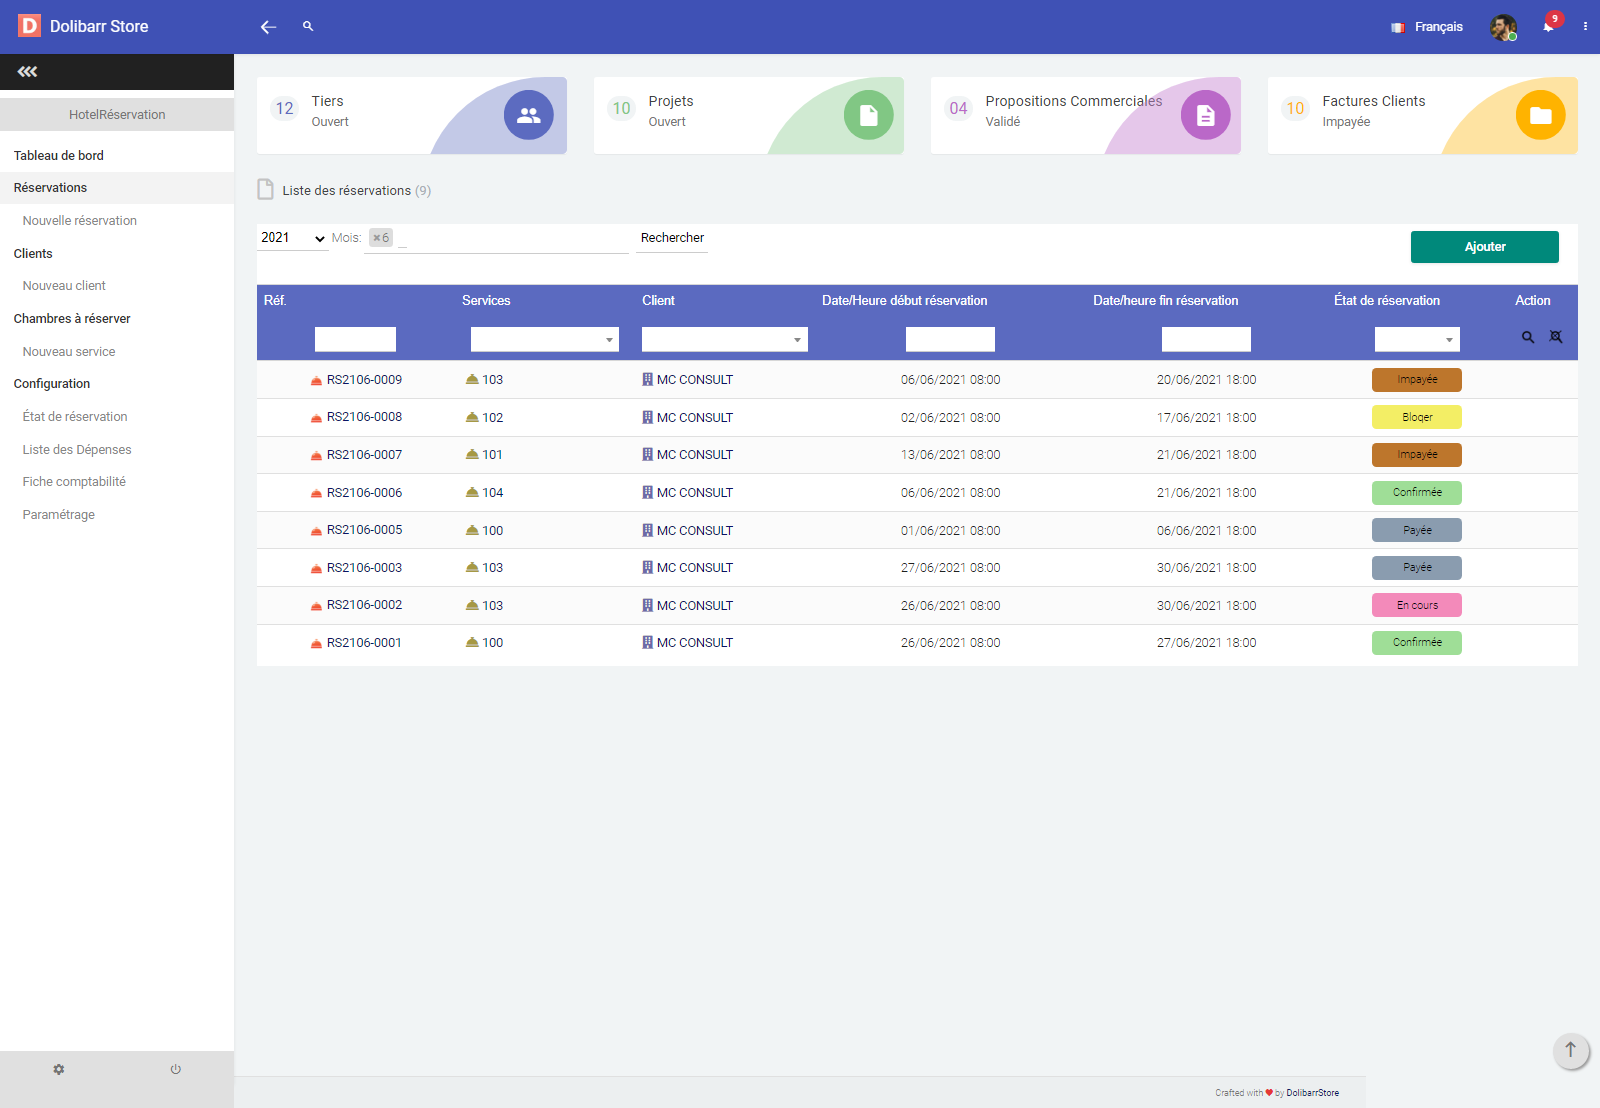Click the filter search magnifier in Action column
The image size is (1600, 1108).
pos(1528,338)
